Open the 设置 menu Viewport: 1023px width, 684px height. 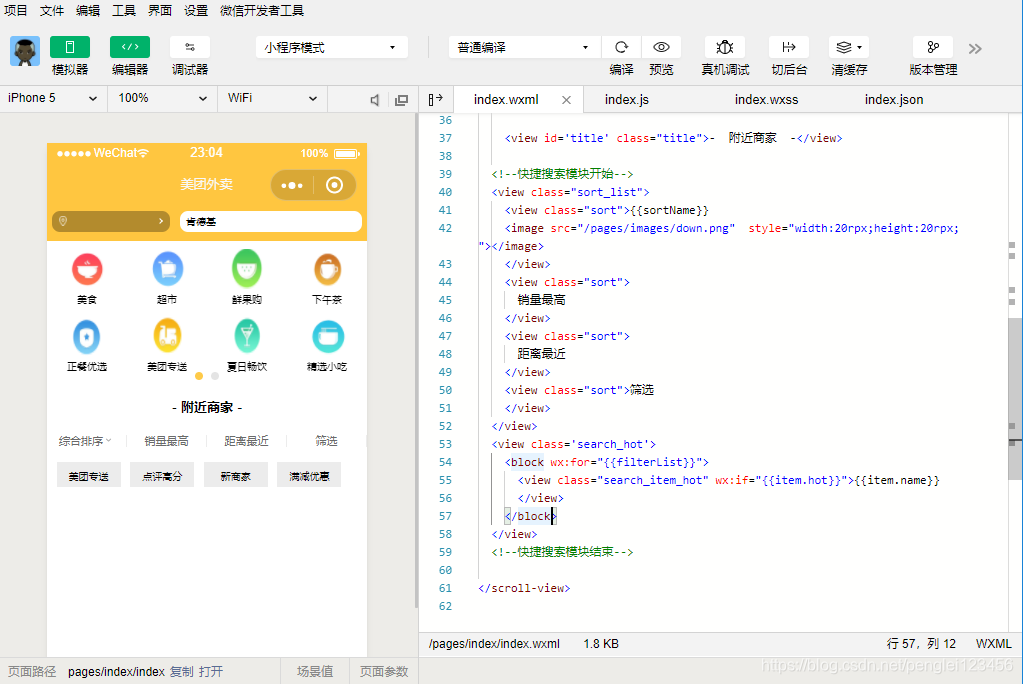[x=196, y=10]
